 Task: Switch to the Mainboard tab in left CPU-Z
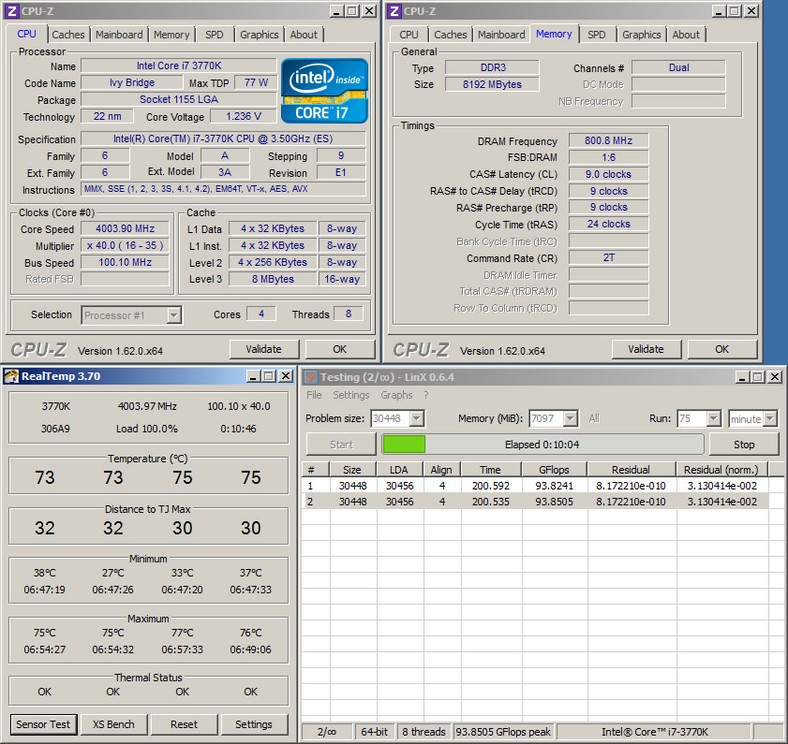(x=119, y=34)
